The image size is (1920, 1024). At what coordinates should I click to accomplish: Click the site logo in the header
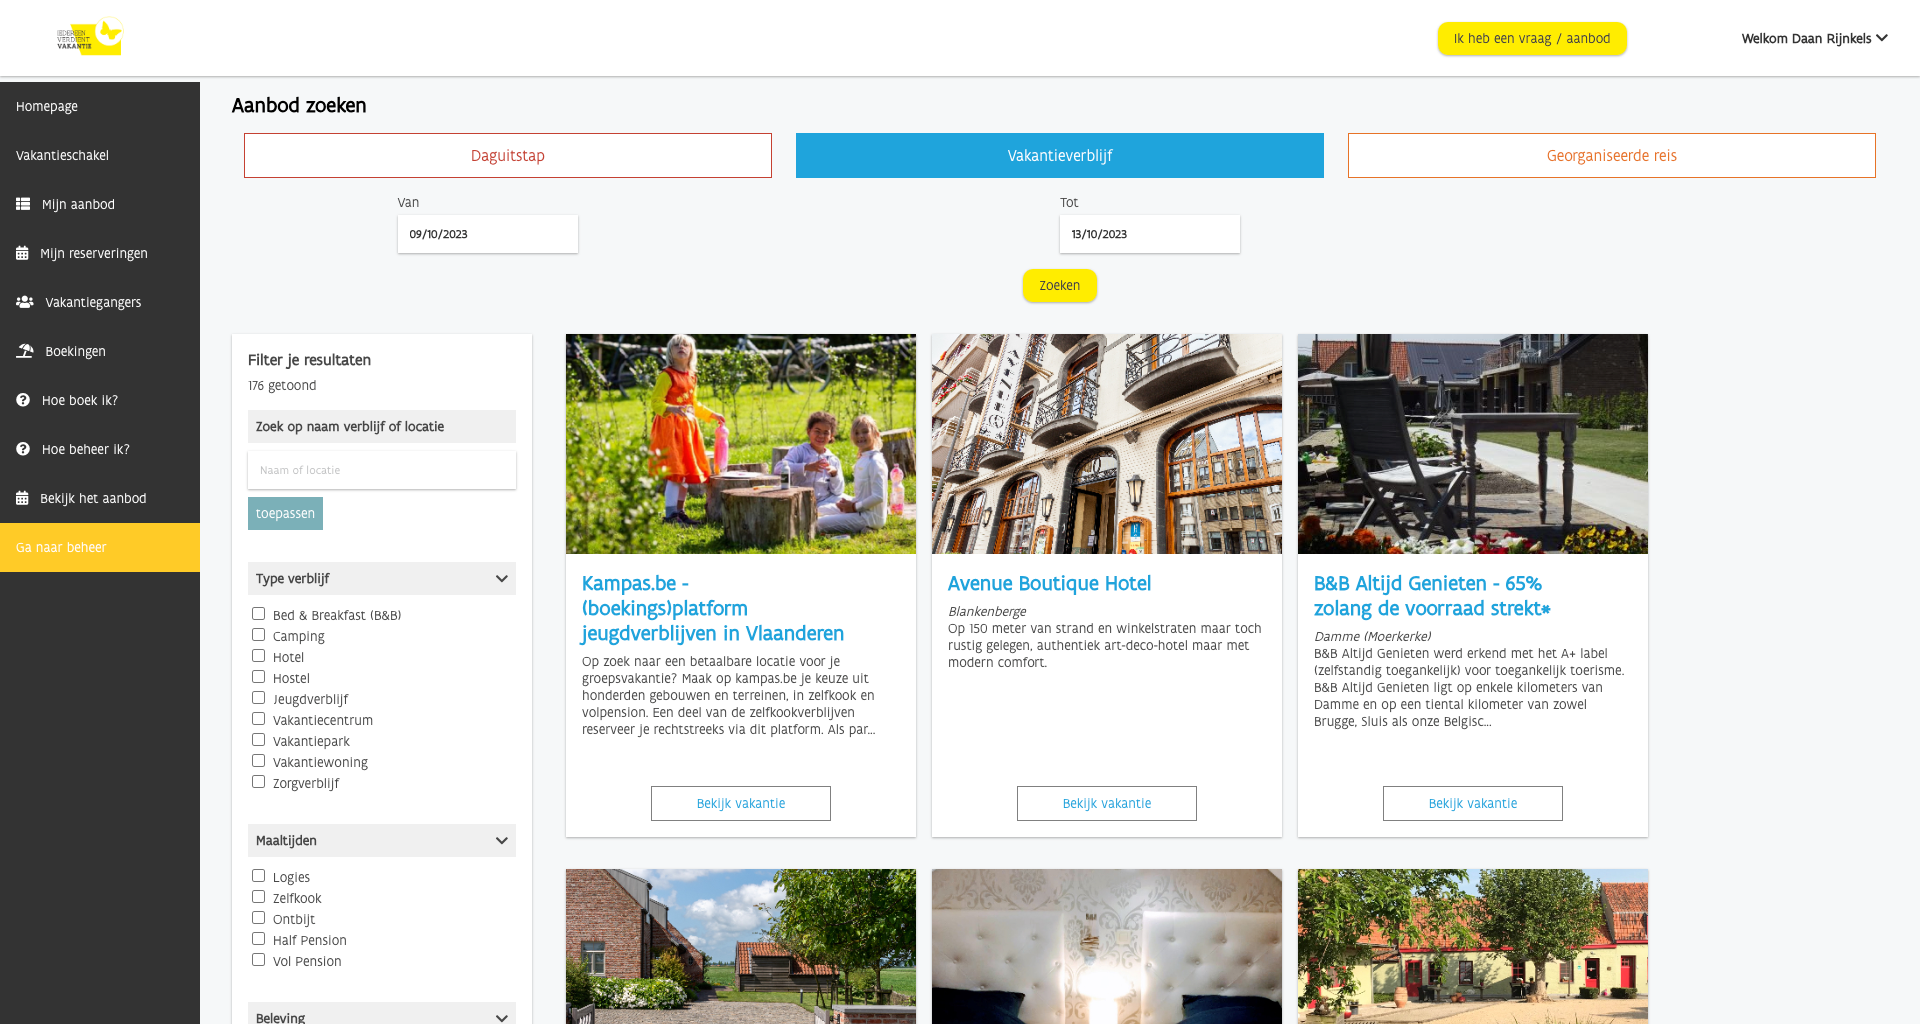(89, 38)
